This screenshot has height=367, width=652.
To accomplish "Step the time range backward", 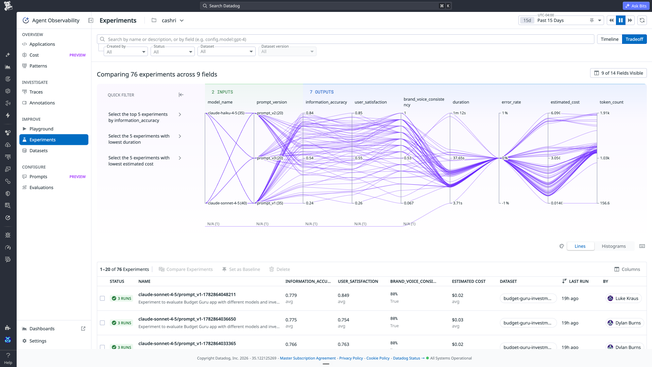I will (x=611, y=20).
